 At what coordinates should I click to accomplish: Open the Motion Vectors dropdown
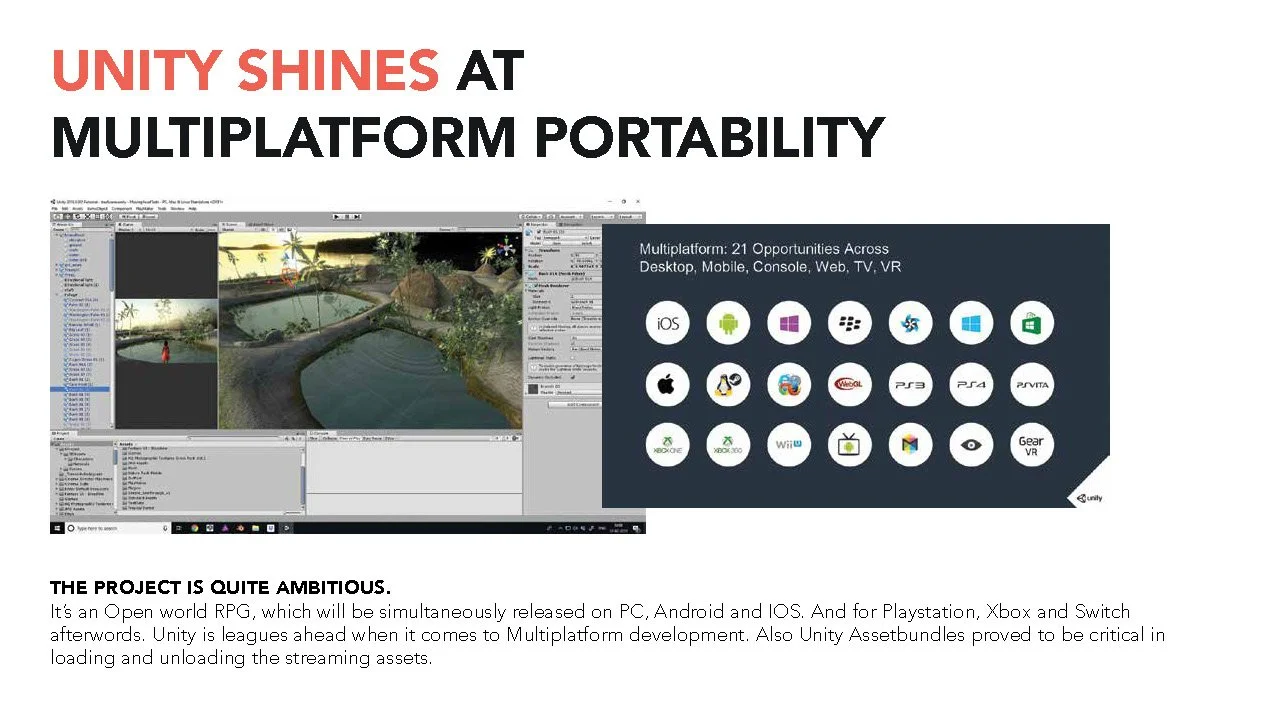coord(585,349)
